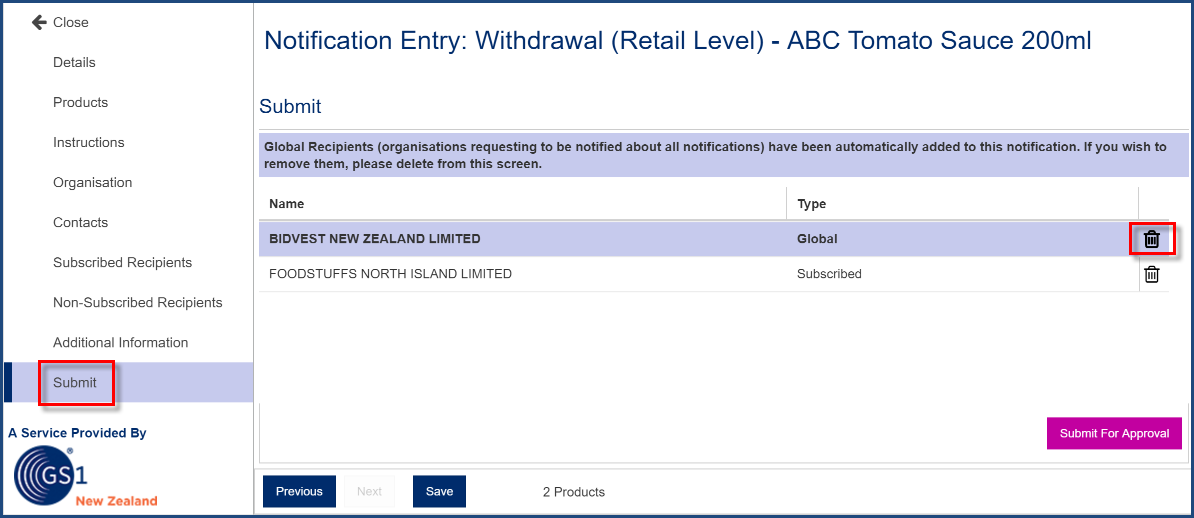Screen dimensions: 1194x518
Task: Delete BIDVEST NEW ZEALAND LIMITED recipient trash icon
Action: (1151, 239)
